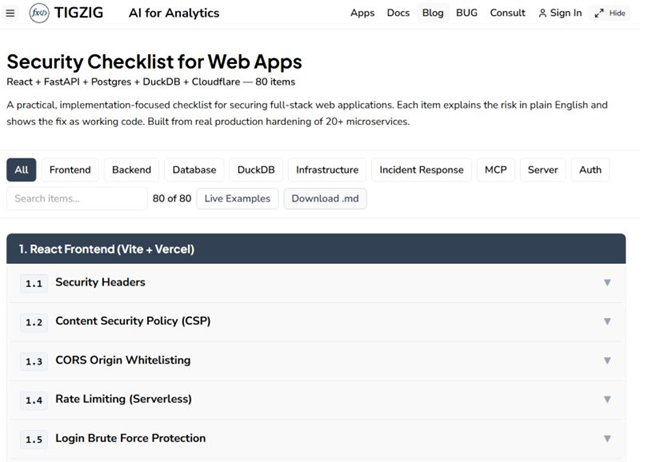Show Incident Response items
The height and width of the screenshot is (462, 651).
[421, 170]
